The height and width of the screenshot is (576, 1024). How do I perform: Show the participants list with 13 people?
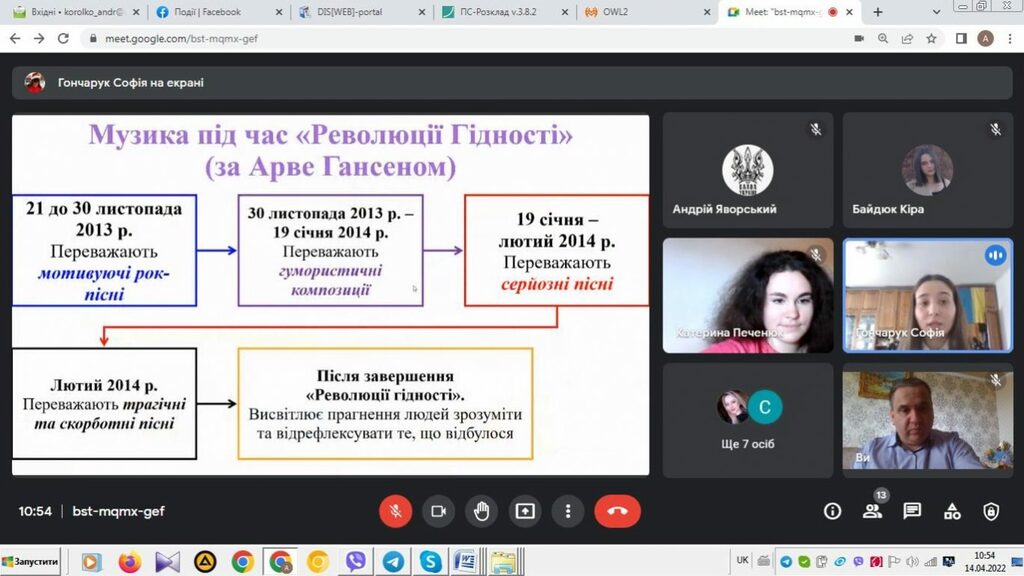pyautogui.click(x=872, y=511)
